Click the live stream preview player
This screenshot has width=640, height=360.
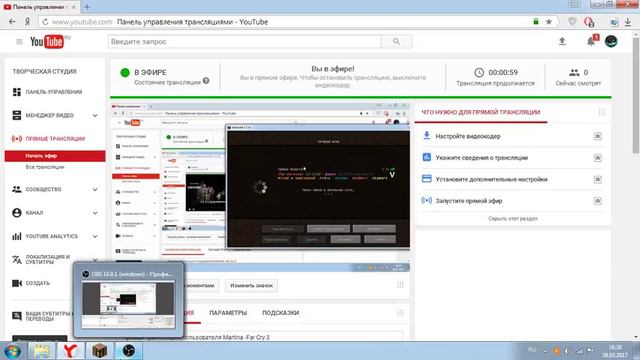[260, 187]
